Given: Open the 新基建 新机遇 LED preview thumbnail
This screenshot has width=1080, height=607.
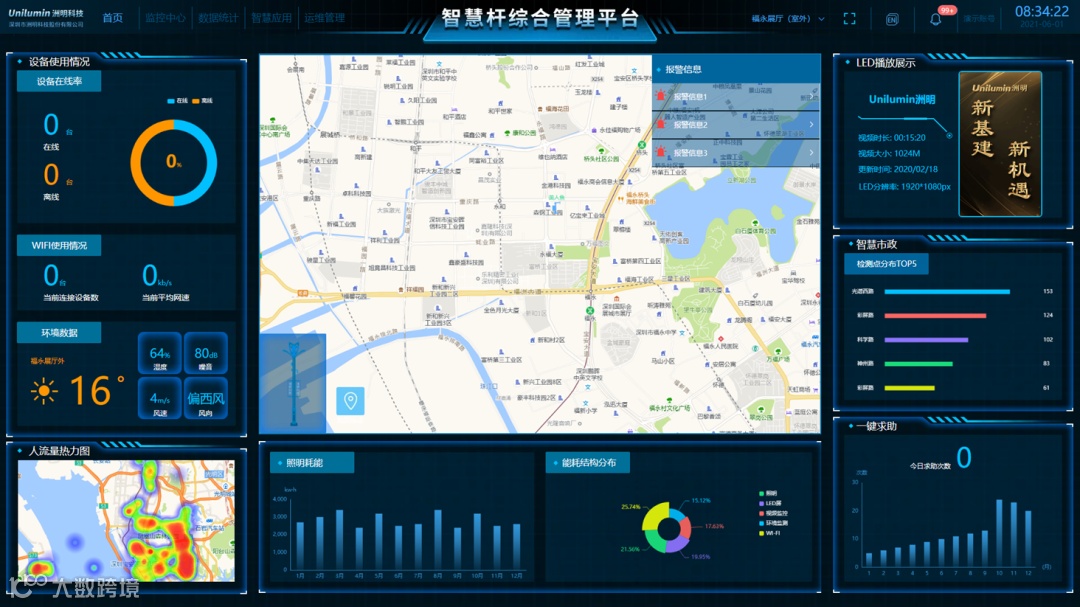Looking at the screenshot, I should [x=1000, y=144].
